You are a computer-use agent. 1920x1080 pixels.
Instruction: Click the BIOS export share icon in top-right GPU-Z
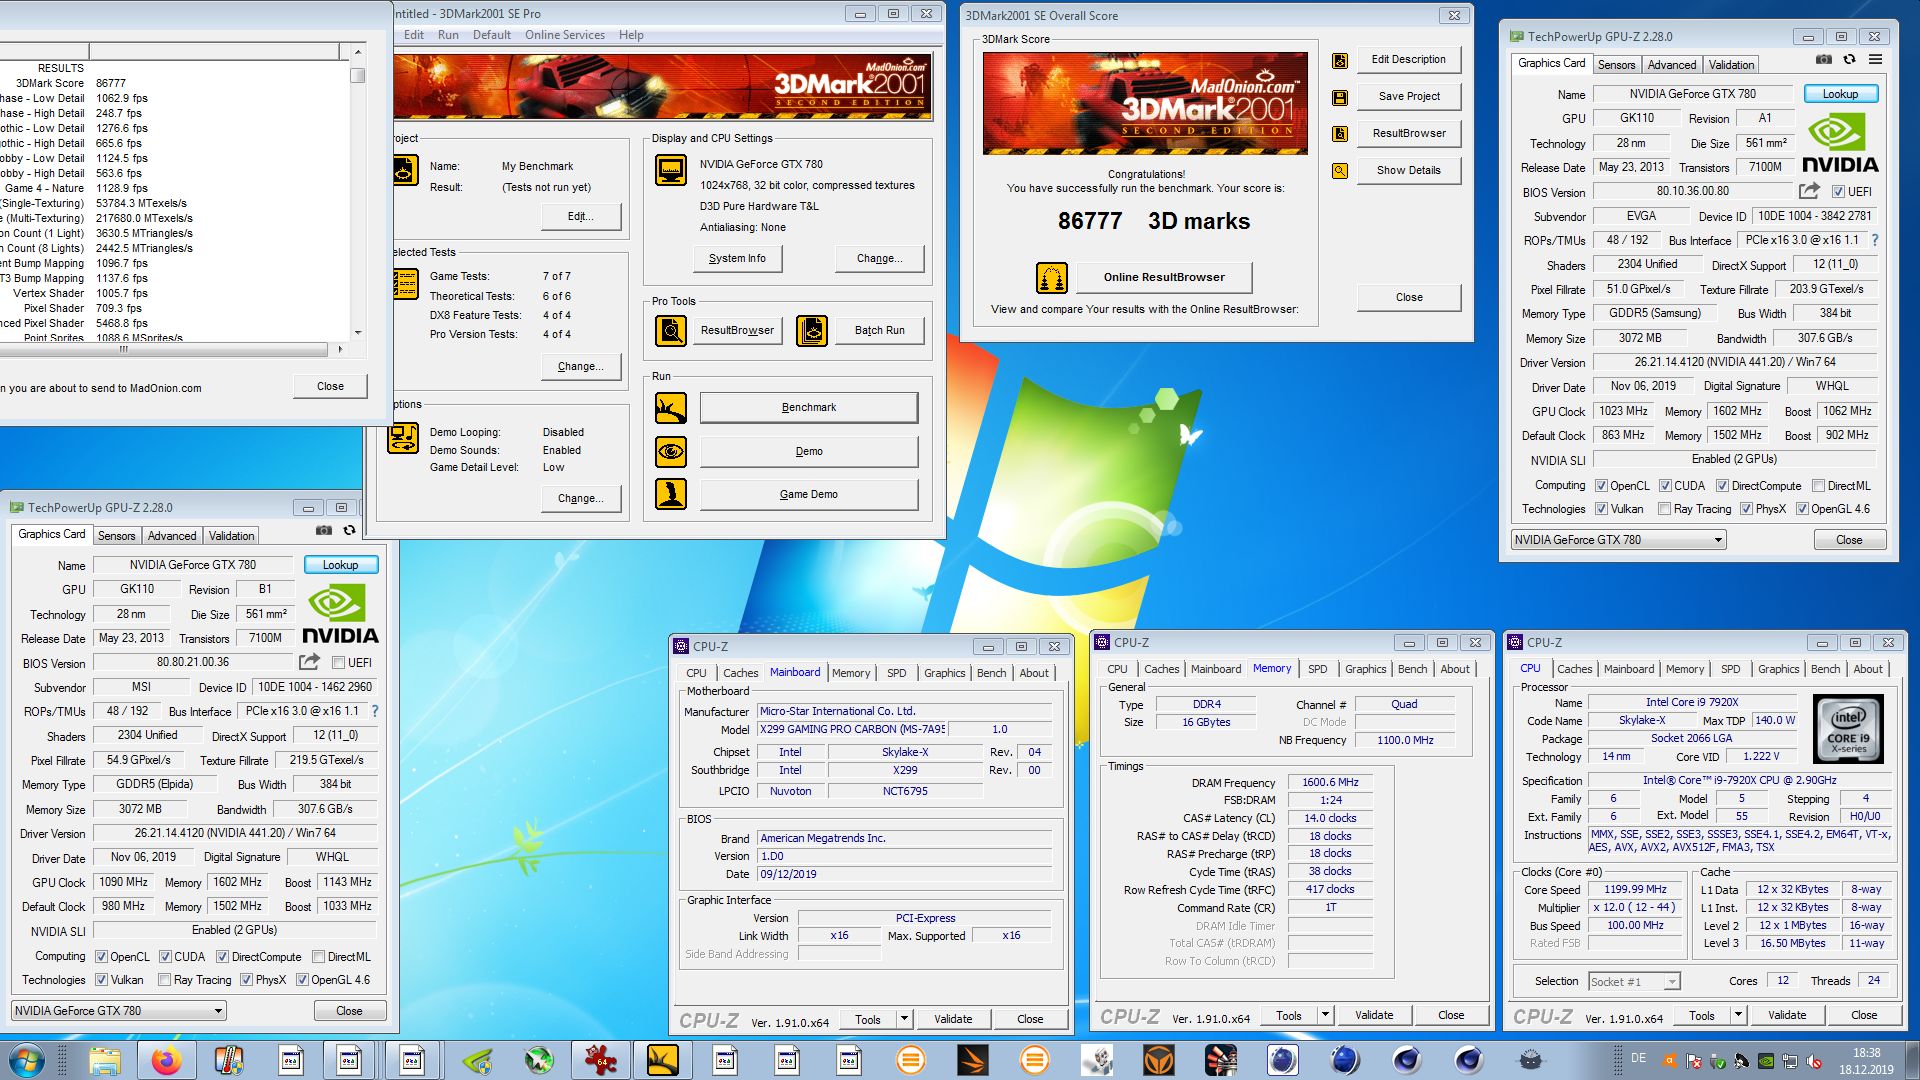(1809, 191)
